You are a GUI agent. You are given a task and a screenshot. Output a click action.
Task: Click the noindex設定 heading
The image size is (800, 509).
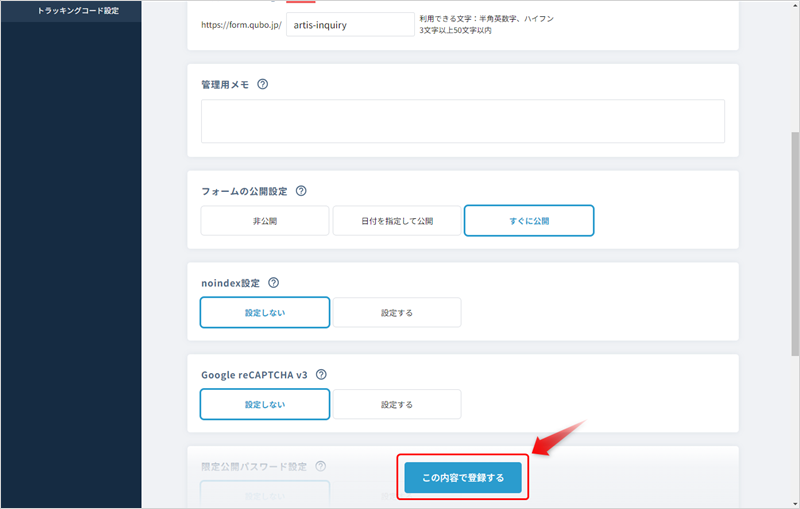click(231, 283)
